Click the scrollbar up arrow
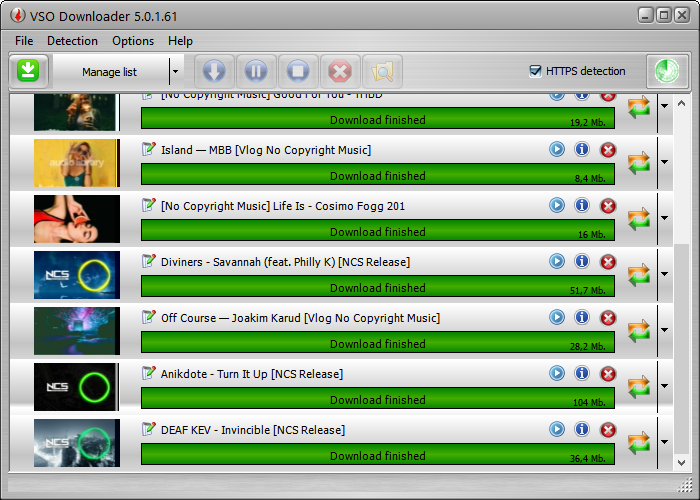Screen dimensions: 700x500 pyautogui.click(x=681, y=104)
